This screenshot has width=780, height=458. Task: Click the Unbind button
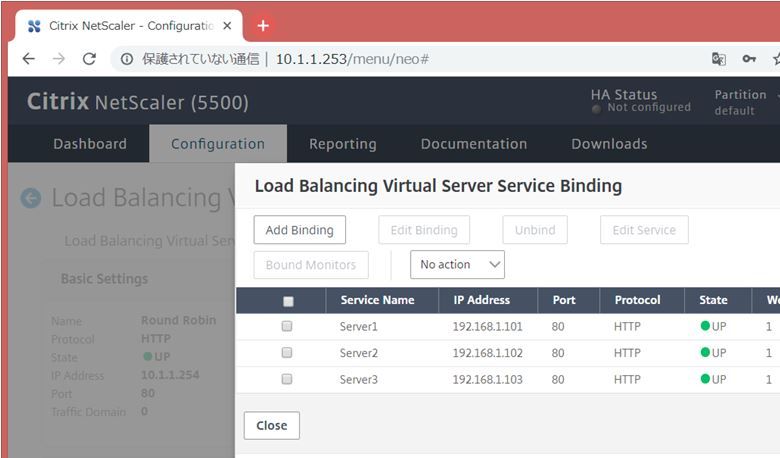535,230
